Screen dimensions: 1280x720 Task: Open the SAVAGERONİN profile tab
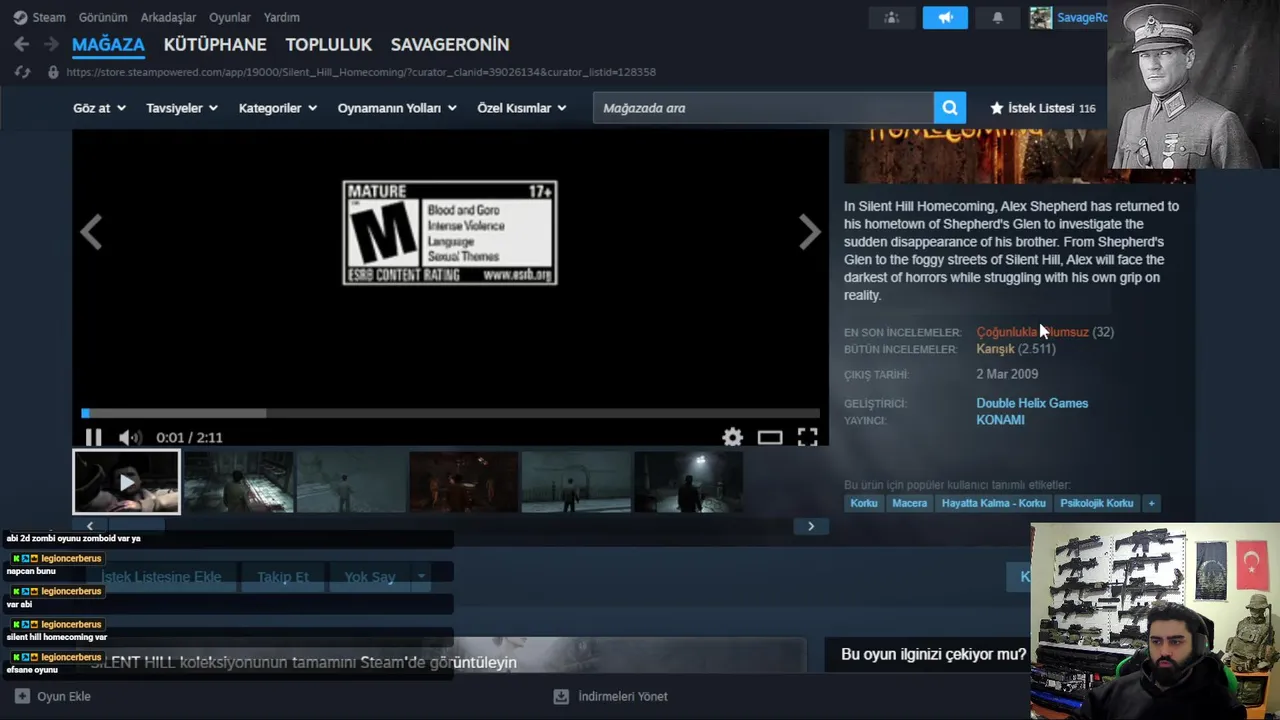tap(450, 45)
